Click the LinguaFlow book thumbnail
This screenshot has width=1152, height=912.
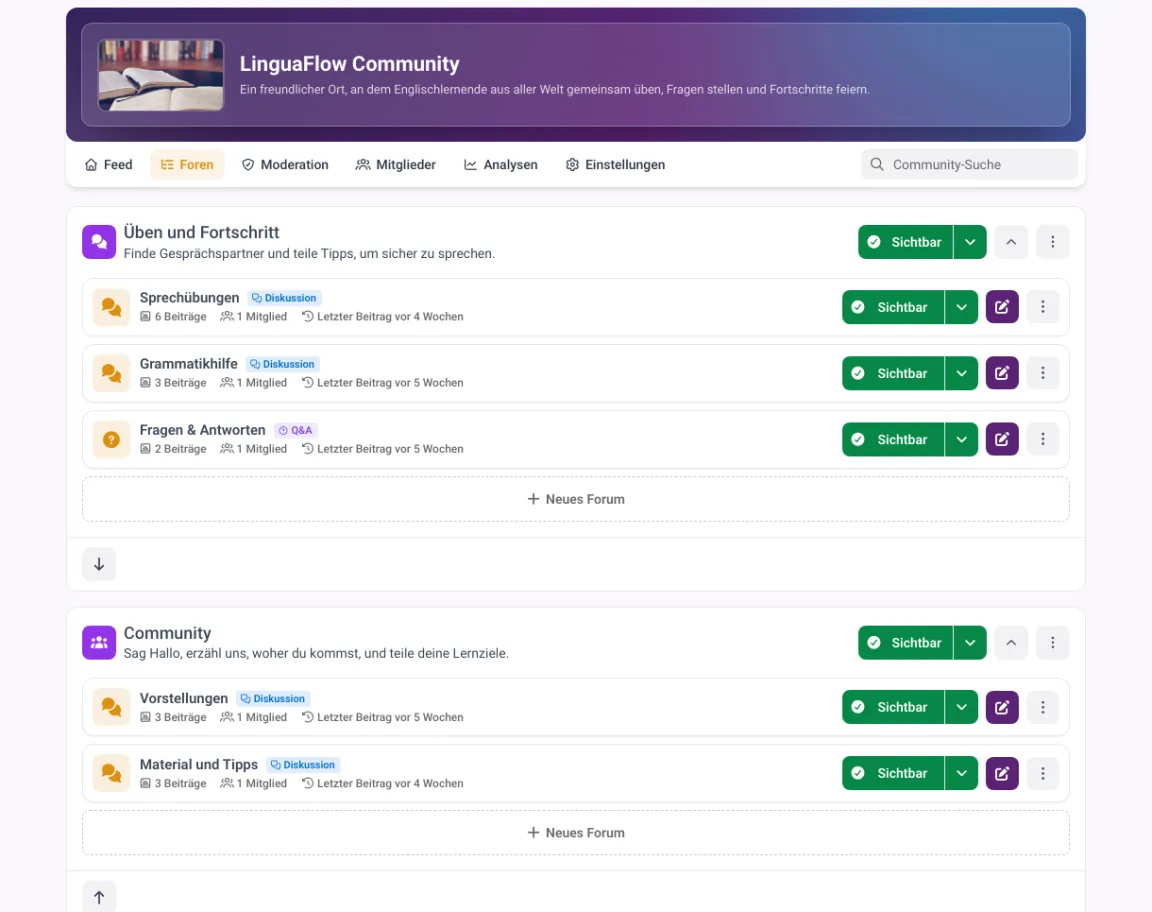click(x=161, y=75)
